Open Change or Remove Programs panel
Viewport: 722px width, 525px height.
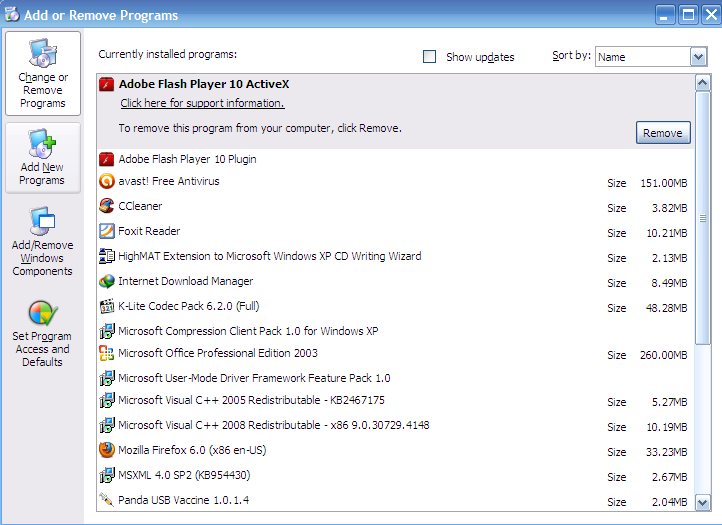[43, 74]
